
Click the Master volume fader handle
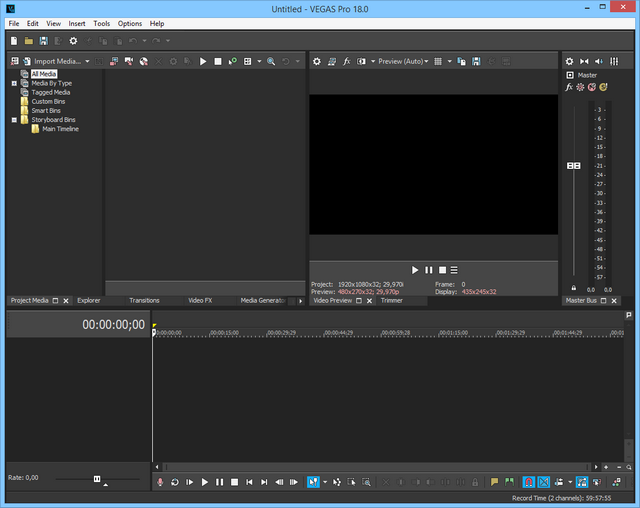(x=573, y=166)
